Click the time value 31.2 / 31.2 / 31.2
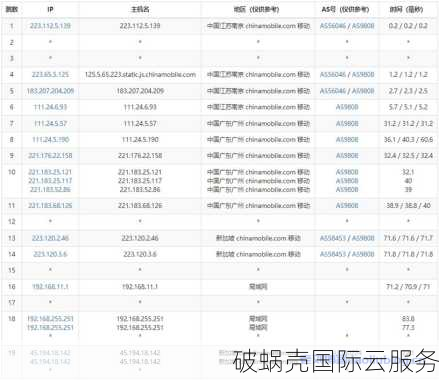 pos(408,124)
